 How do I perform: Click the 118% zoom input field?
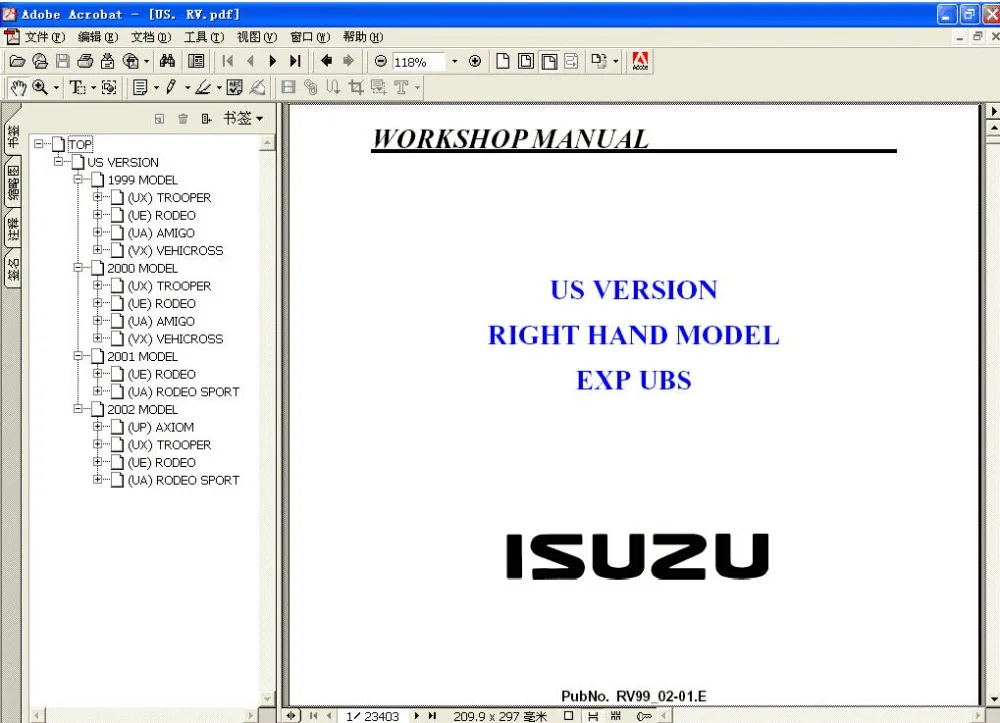tap(418, 62)
